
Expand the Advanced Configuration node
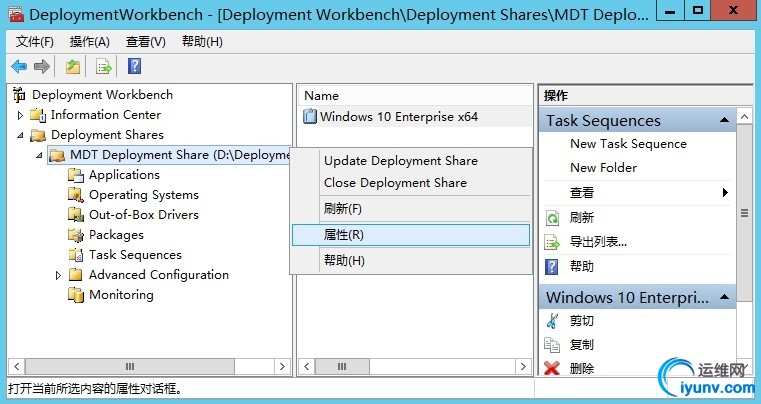pos(58,275)
